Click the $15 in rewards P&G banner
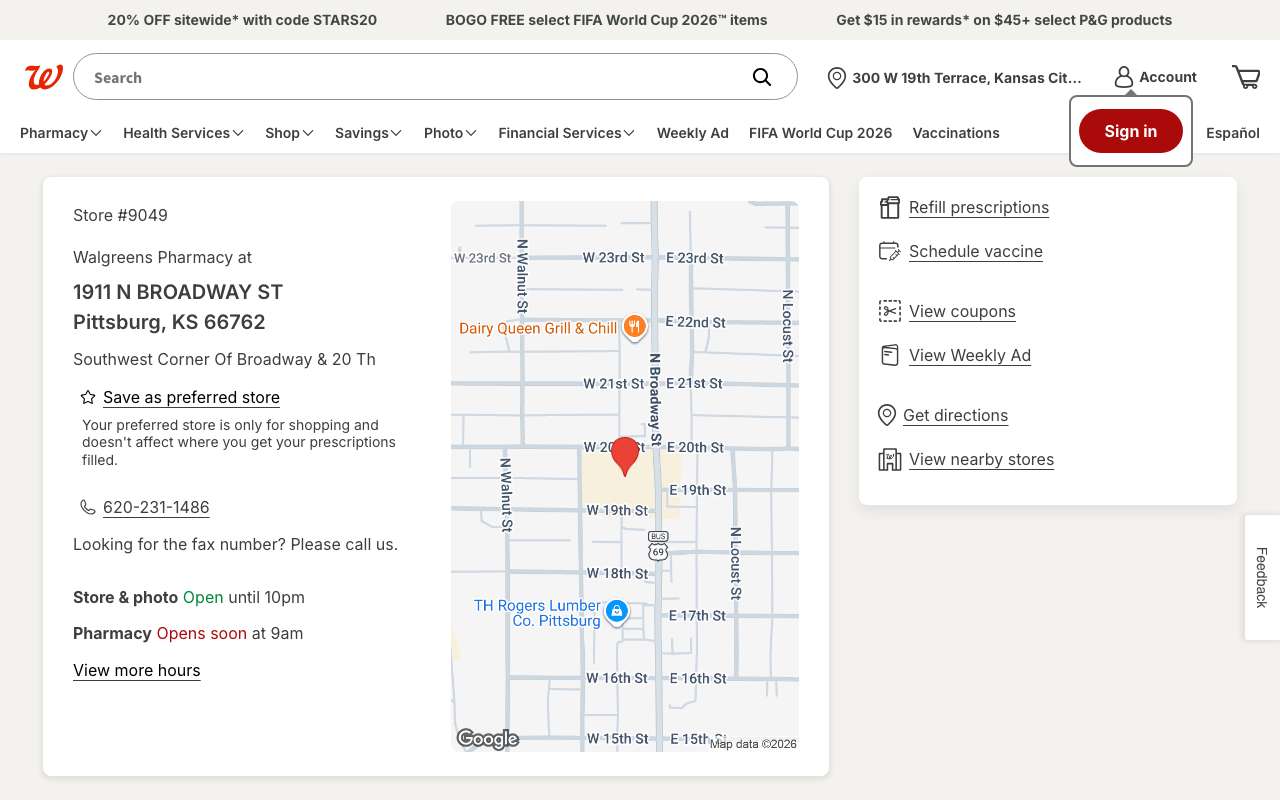This screenshot has width=1280, height=800. 1004,20
